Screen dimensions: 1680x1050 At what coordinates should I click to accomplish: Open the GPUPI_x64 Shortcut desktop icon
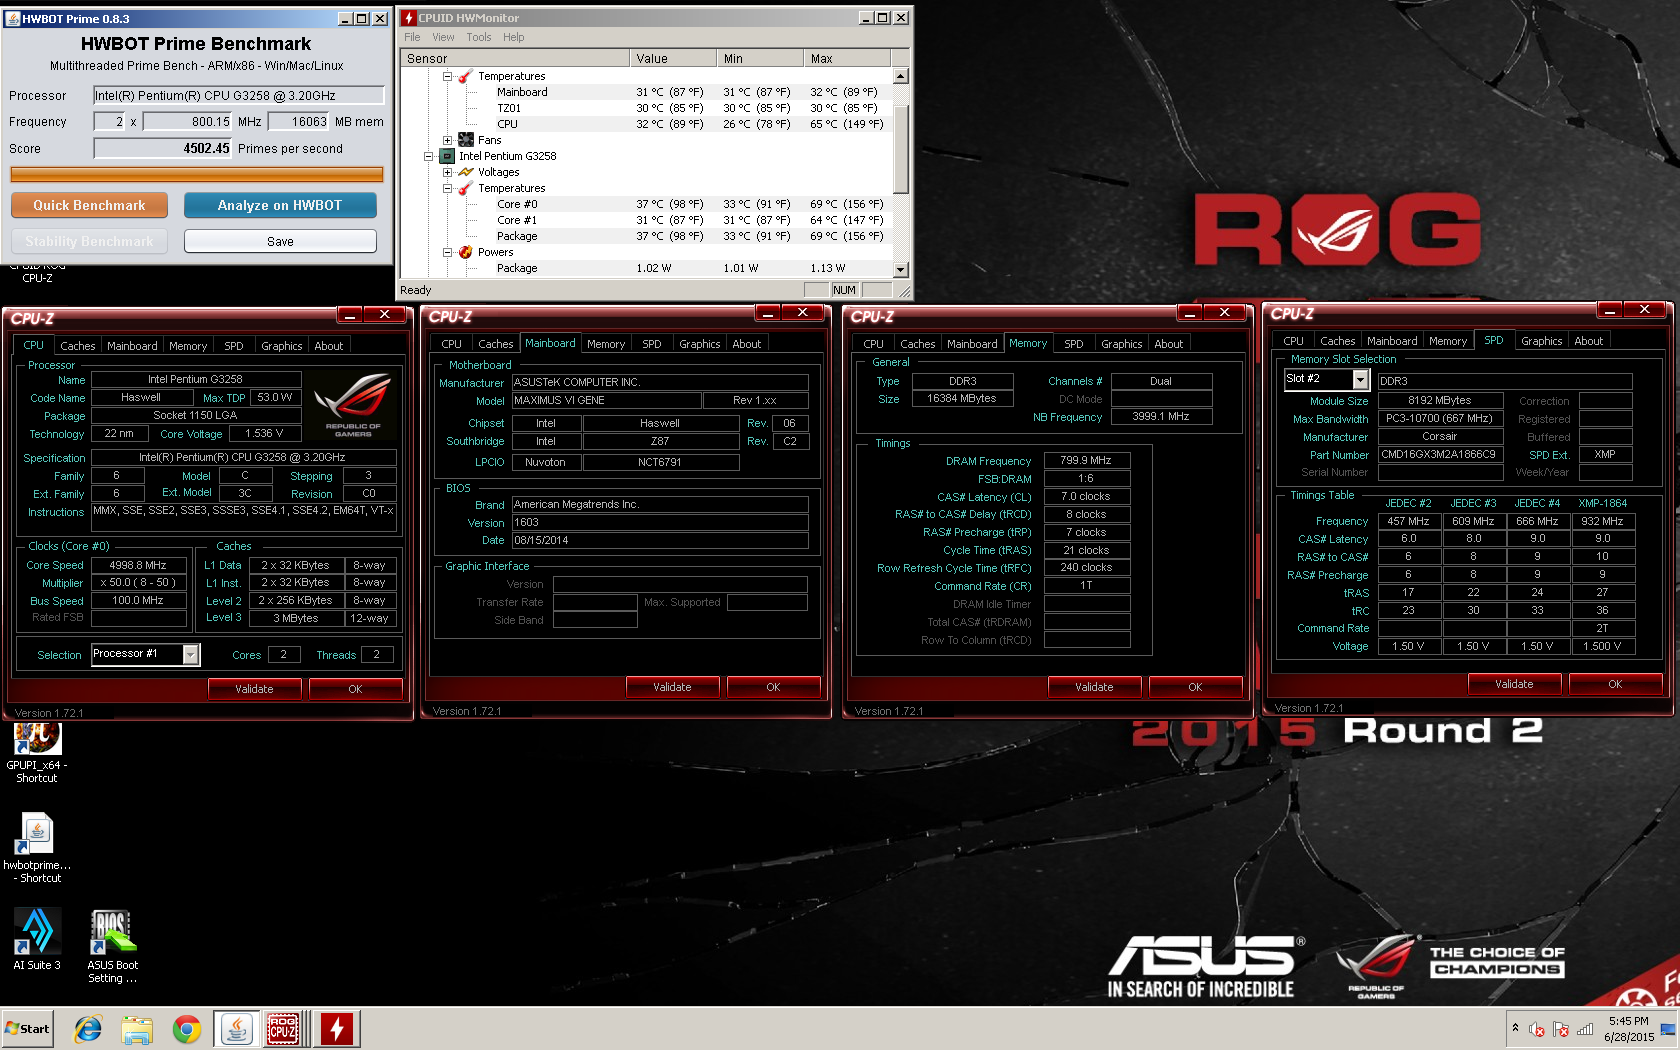(37, 752)
